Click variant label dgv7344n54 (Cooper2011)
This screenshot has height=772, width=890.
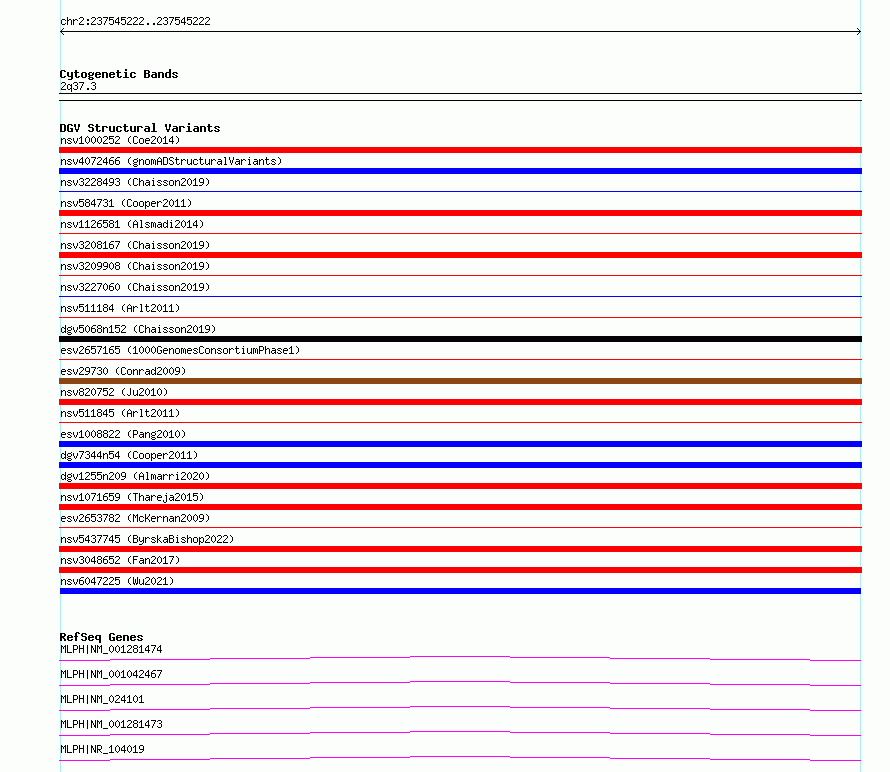point(129,455)
